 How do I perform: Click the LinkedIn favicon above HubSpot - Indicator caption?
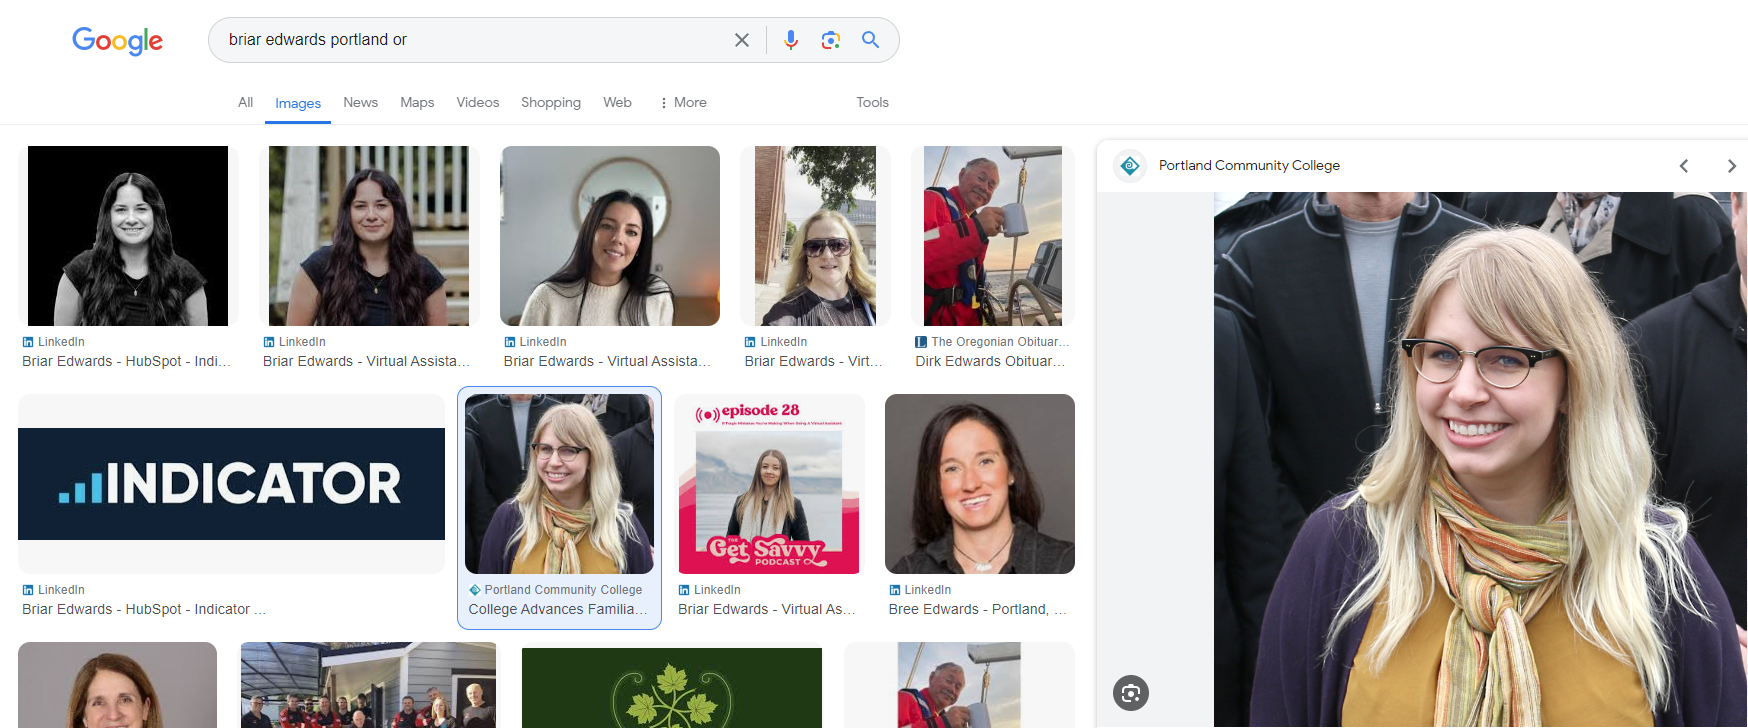[28, 590]
